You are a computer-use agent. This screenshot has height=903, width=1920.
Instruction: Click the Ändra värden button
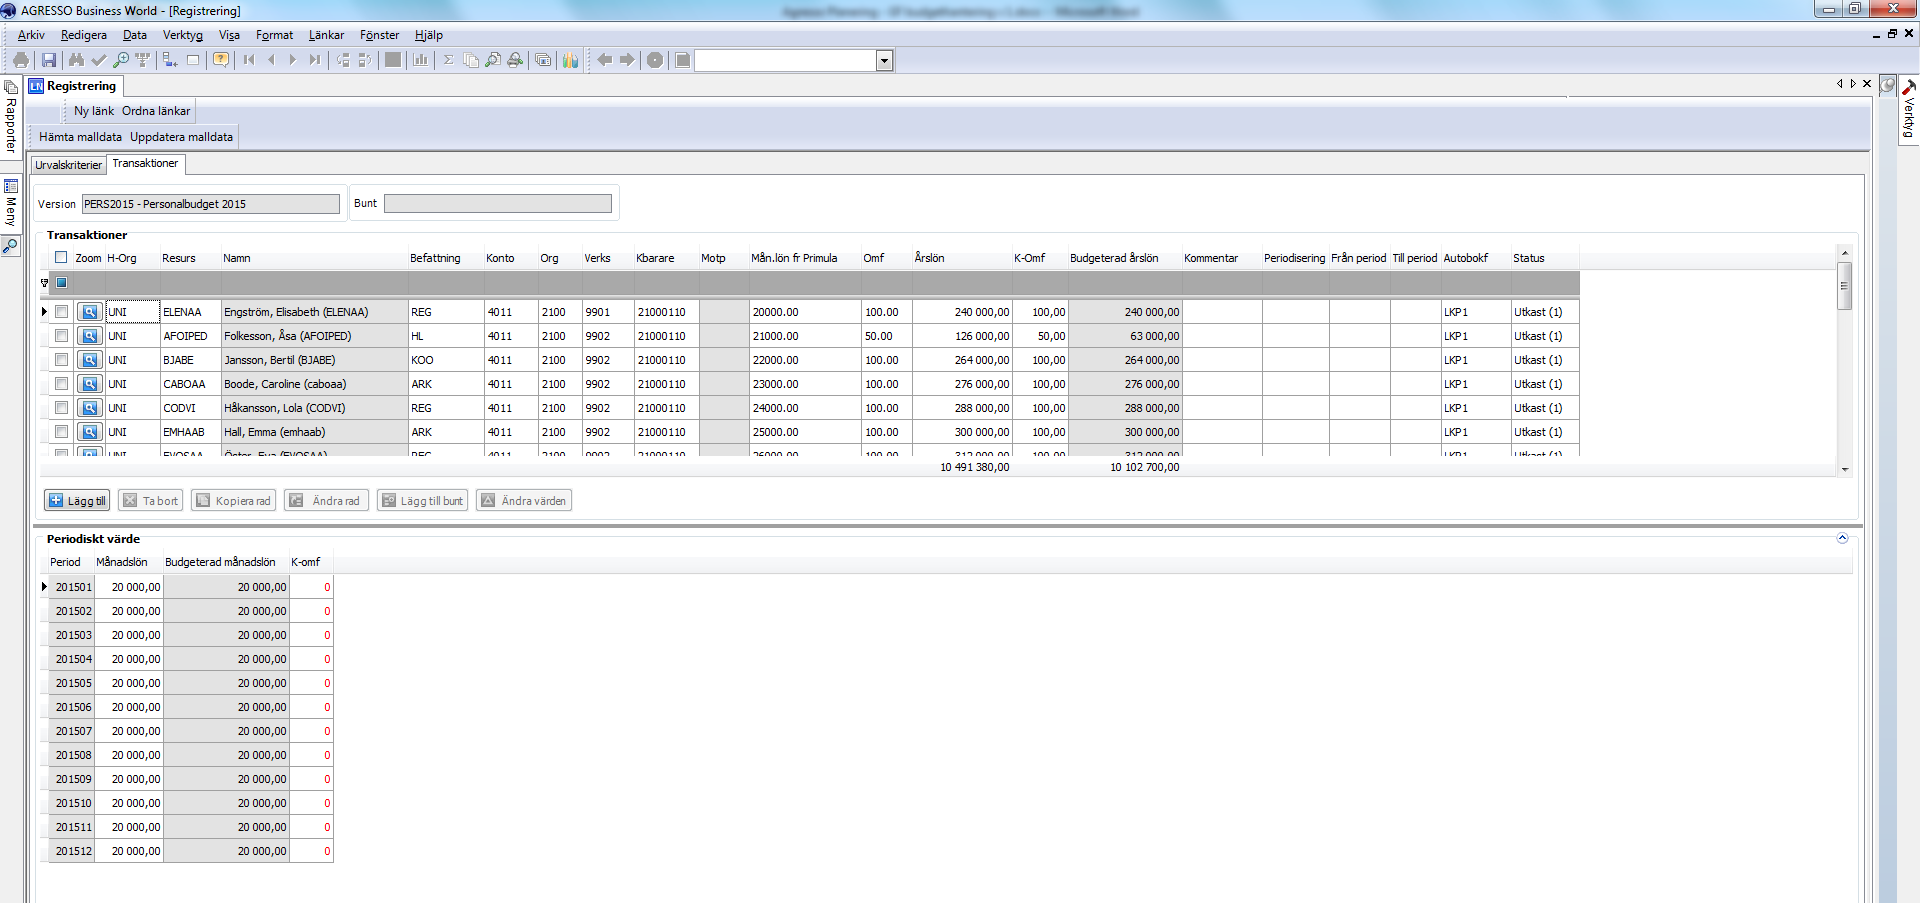[x=524, y=501]
